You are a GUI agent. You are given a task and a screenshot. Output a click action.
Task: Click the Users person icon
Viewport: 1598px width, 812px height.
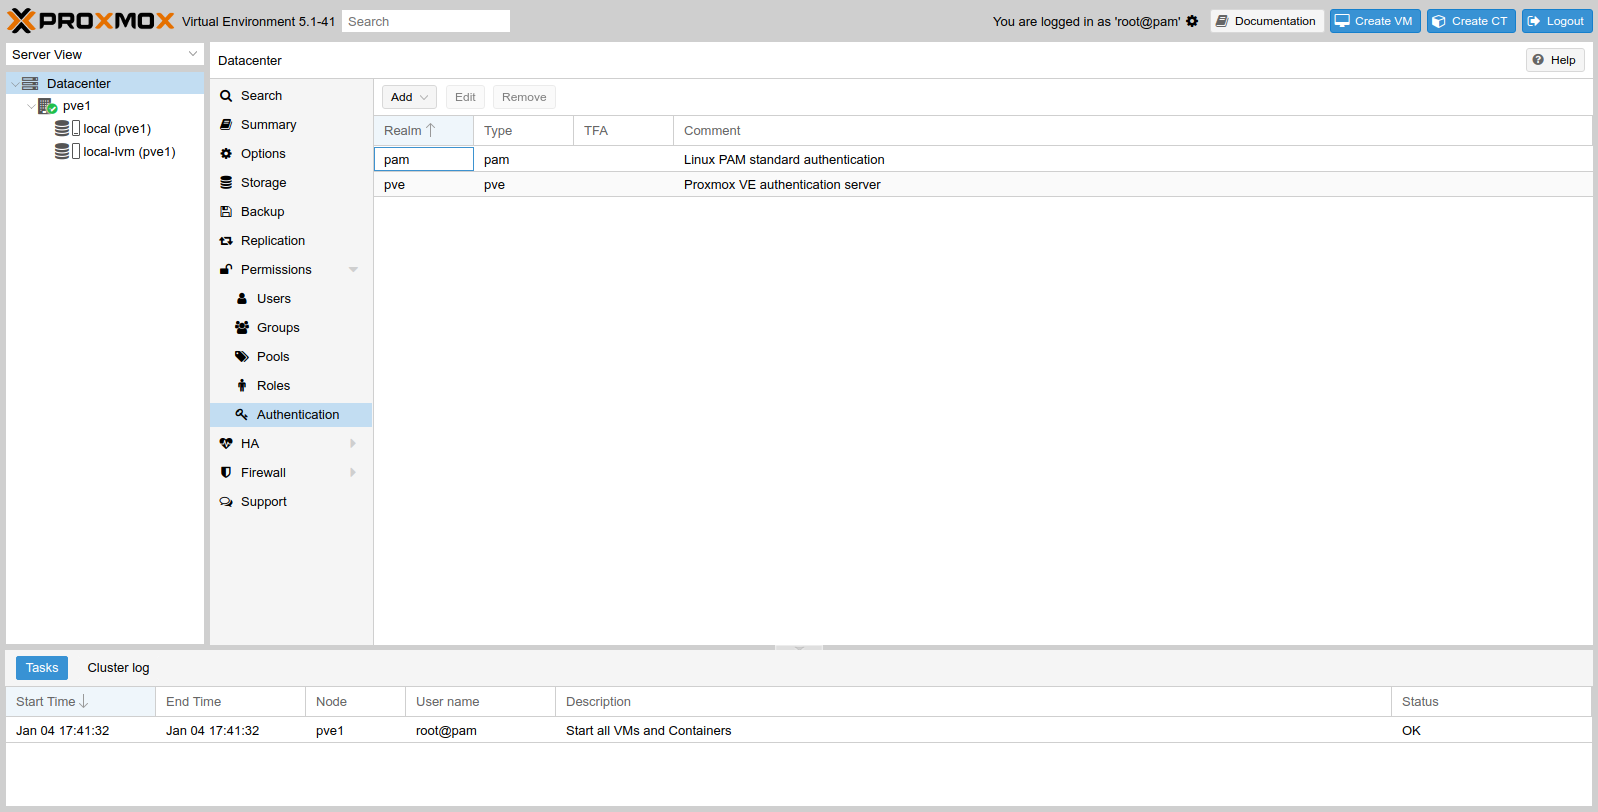(242, 299)
